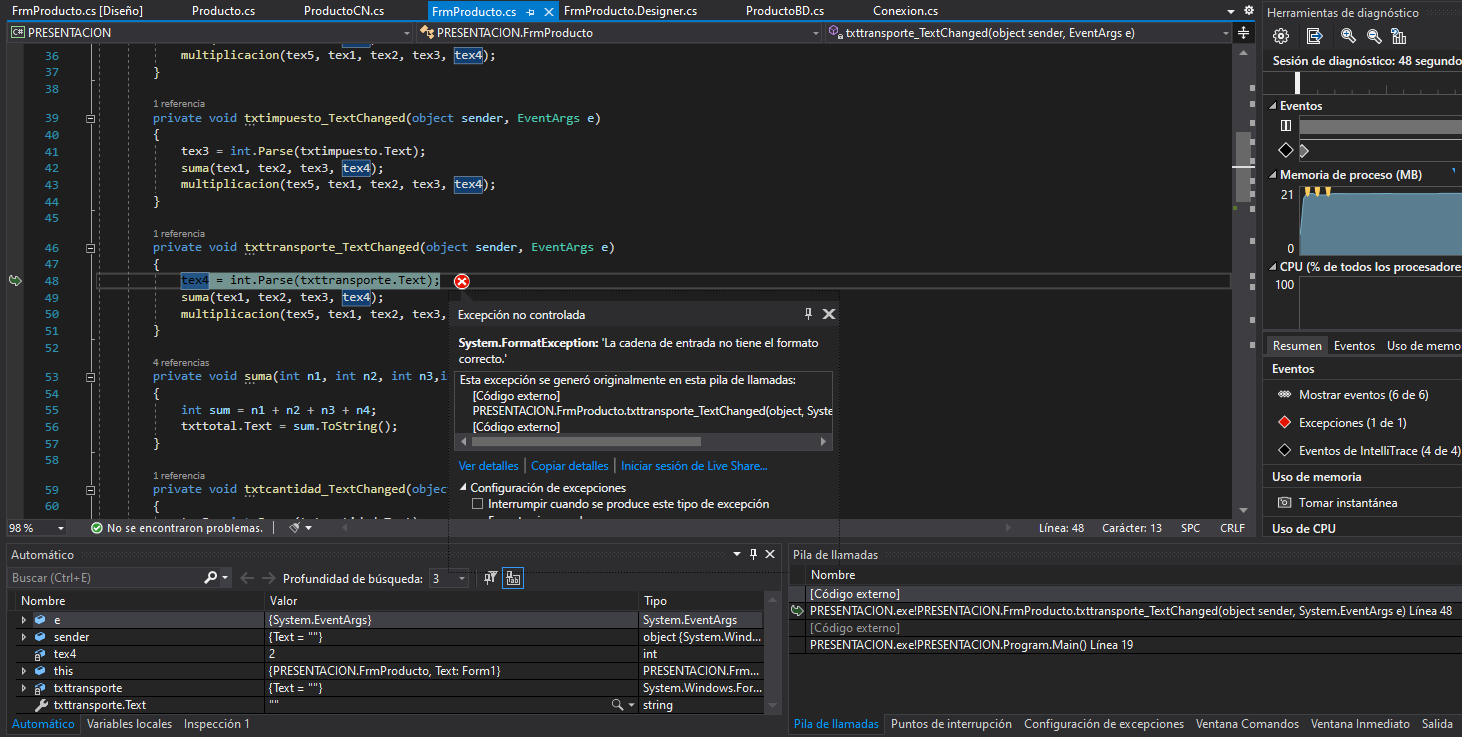Collapse the Memoria de proceso graph section
Viewport: 1462px width, 737px height.
1273,175
